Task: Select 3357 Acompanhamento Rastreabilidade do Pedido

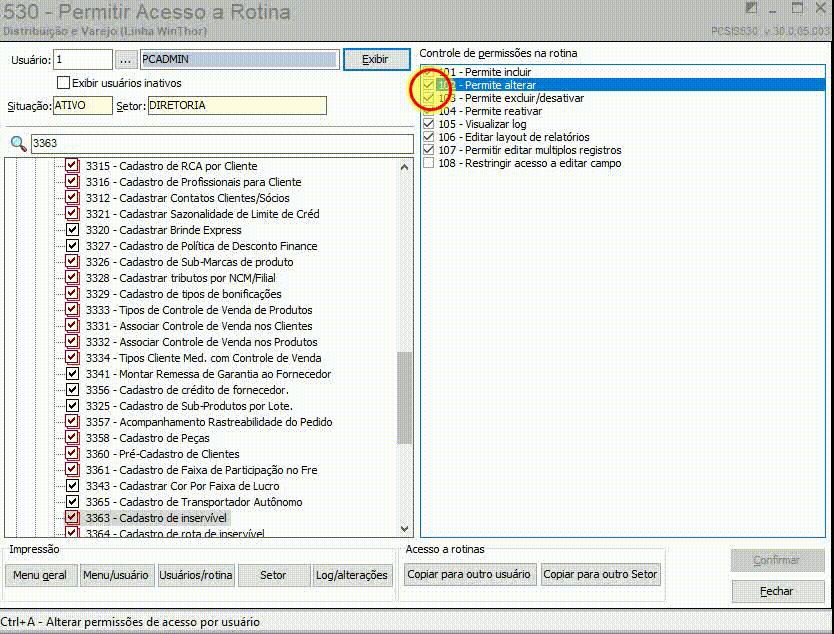Action: pyautogui.click(x=209, y=422)
